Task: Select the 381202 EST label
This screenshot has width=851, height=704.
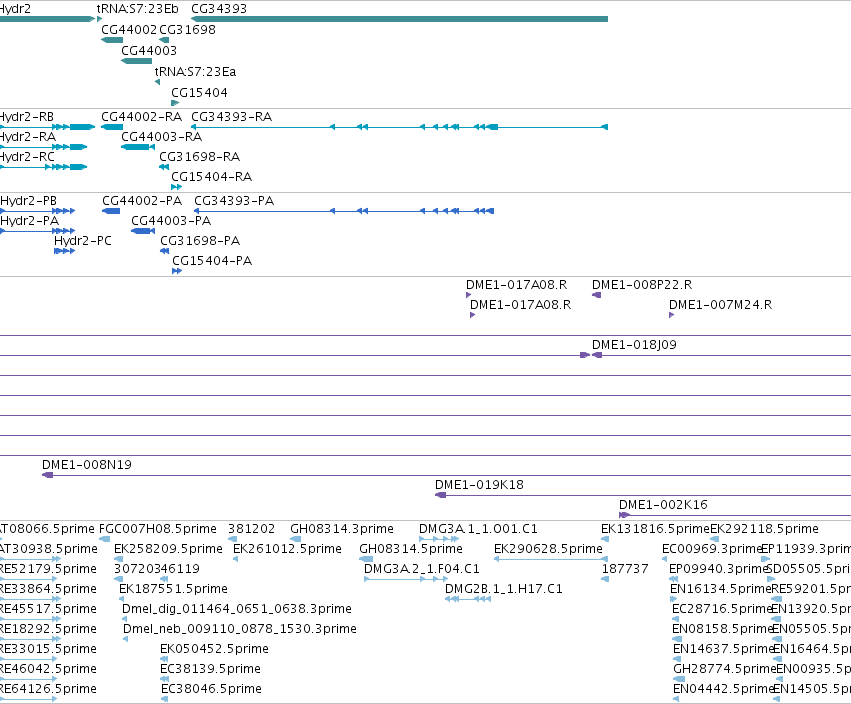Action: pyautogui.click(x=251, y=529)
